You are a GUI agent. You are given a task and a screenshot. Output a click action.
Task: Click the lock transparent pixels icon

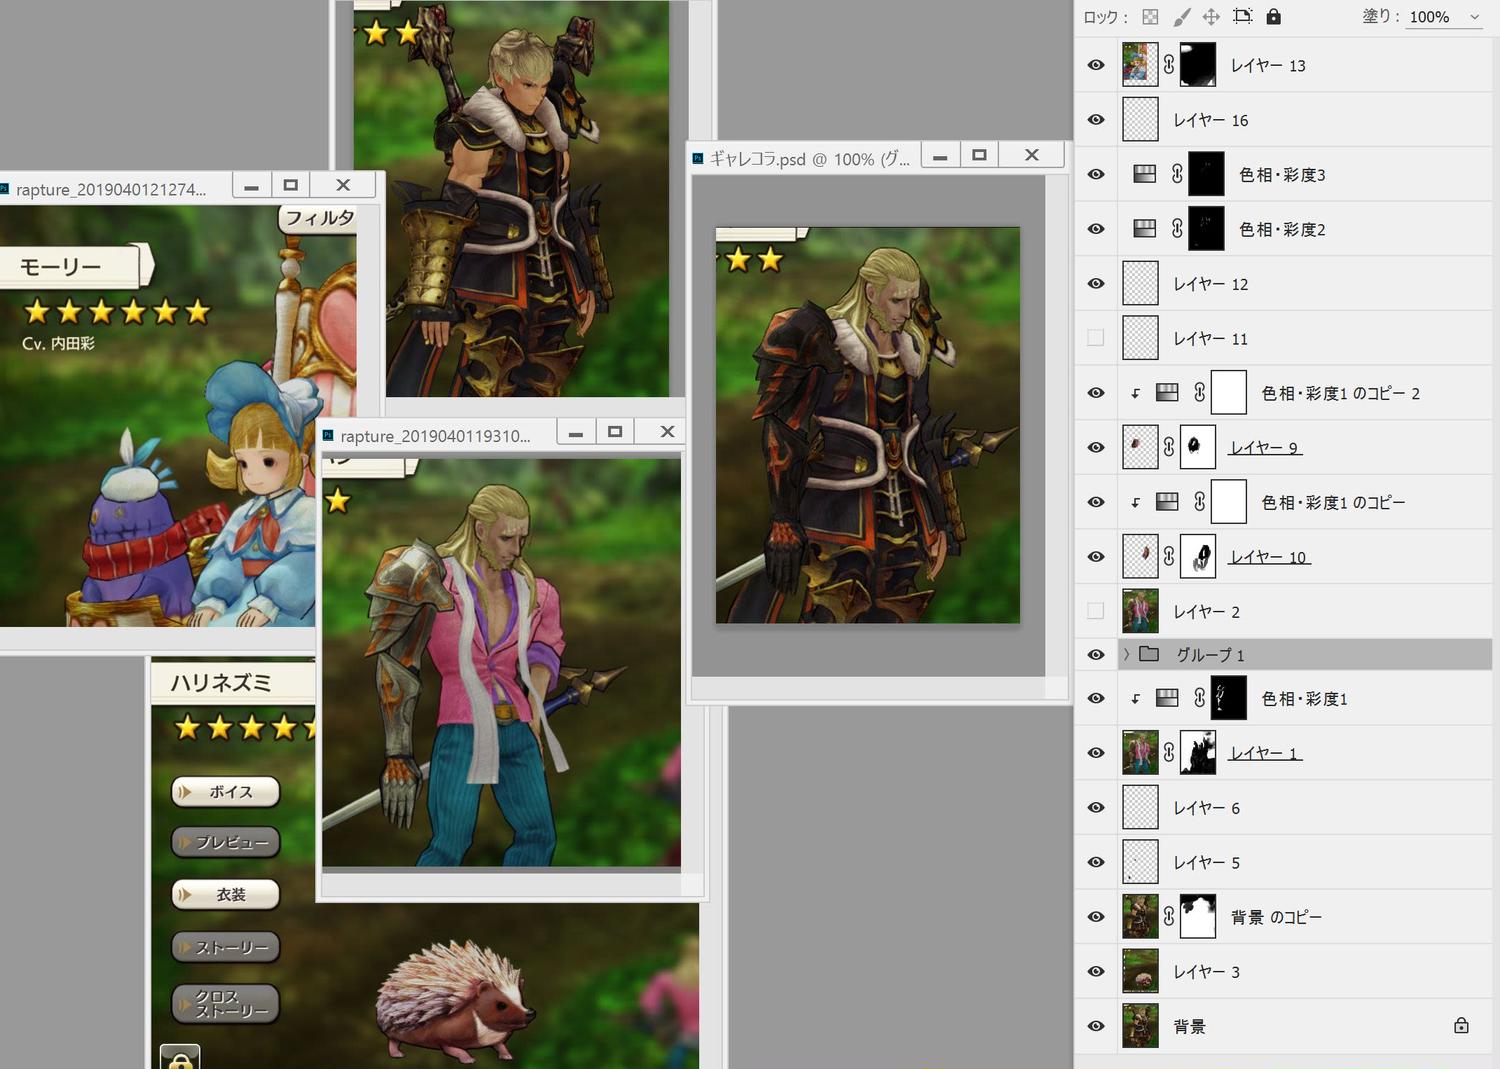pos(1150,17)
